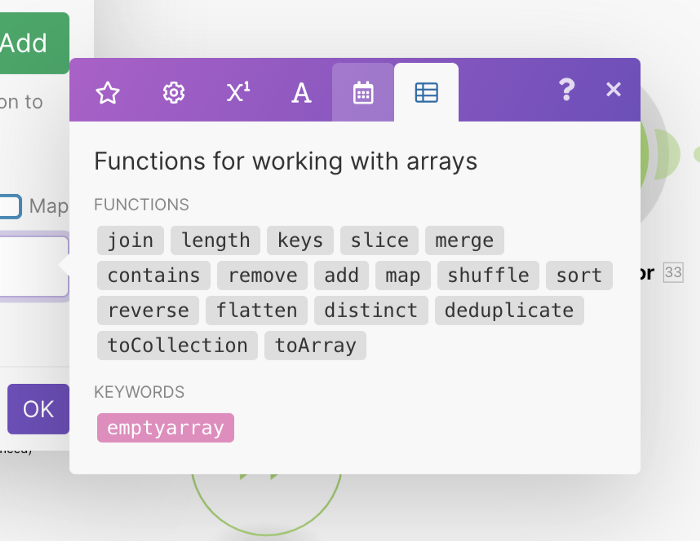Image resolution: width=700 pixels, height=541 pixels.
Task: Insert the shuffle function
Action: click(x=488, y=275)
